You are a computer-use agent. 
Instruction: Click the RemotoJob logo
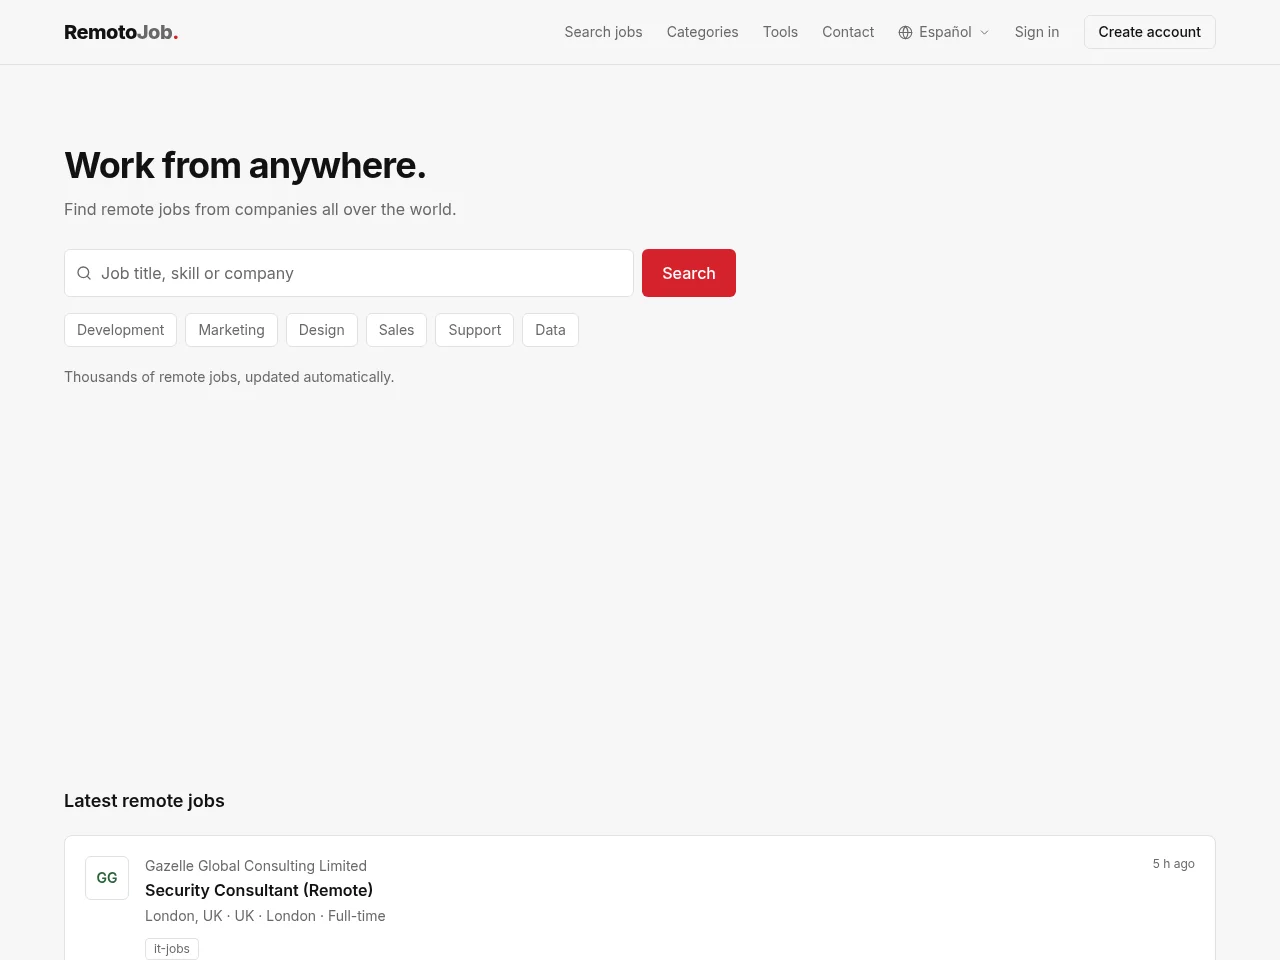tap(121, 32)
